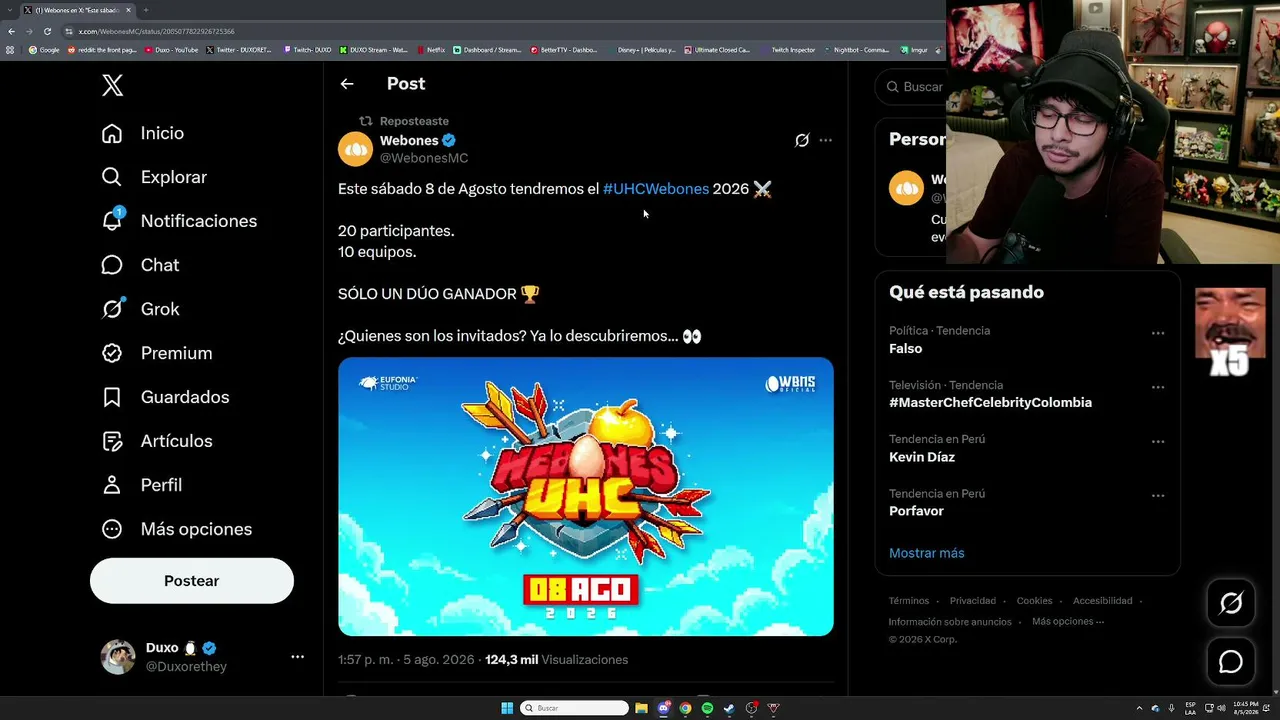Open options for #MasterChefCelebrityColombia trend
1280x720 pixels.
1158,387
